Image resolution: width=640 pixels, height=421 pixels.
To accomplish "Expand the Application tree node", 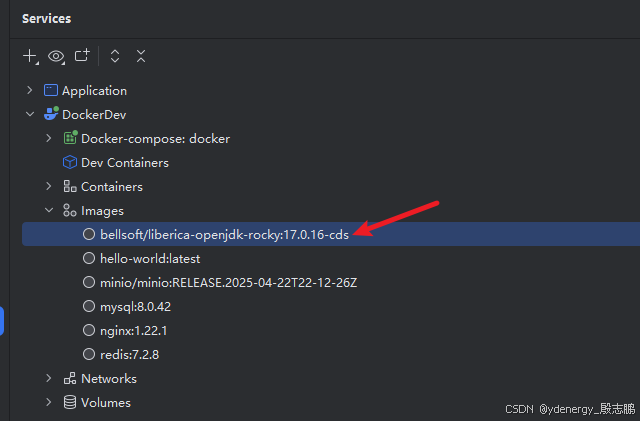I will pos(30,90).
